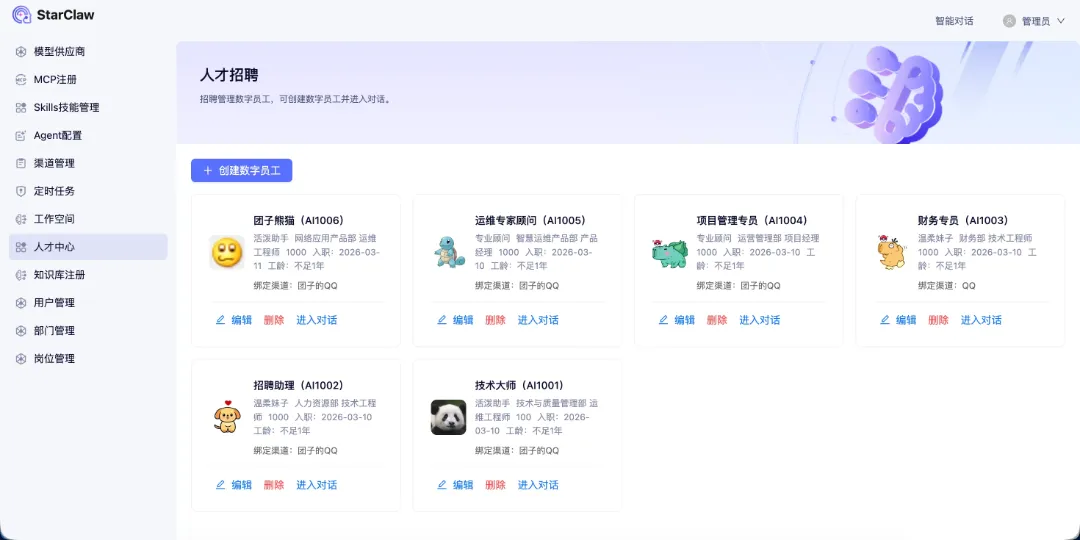Screen dimensions: 1080x540
Task: Delete the 团子熊猫 employee
Action: [274, 320]
